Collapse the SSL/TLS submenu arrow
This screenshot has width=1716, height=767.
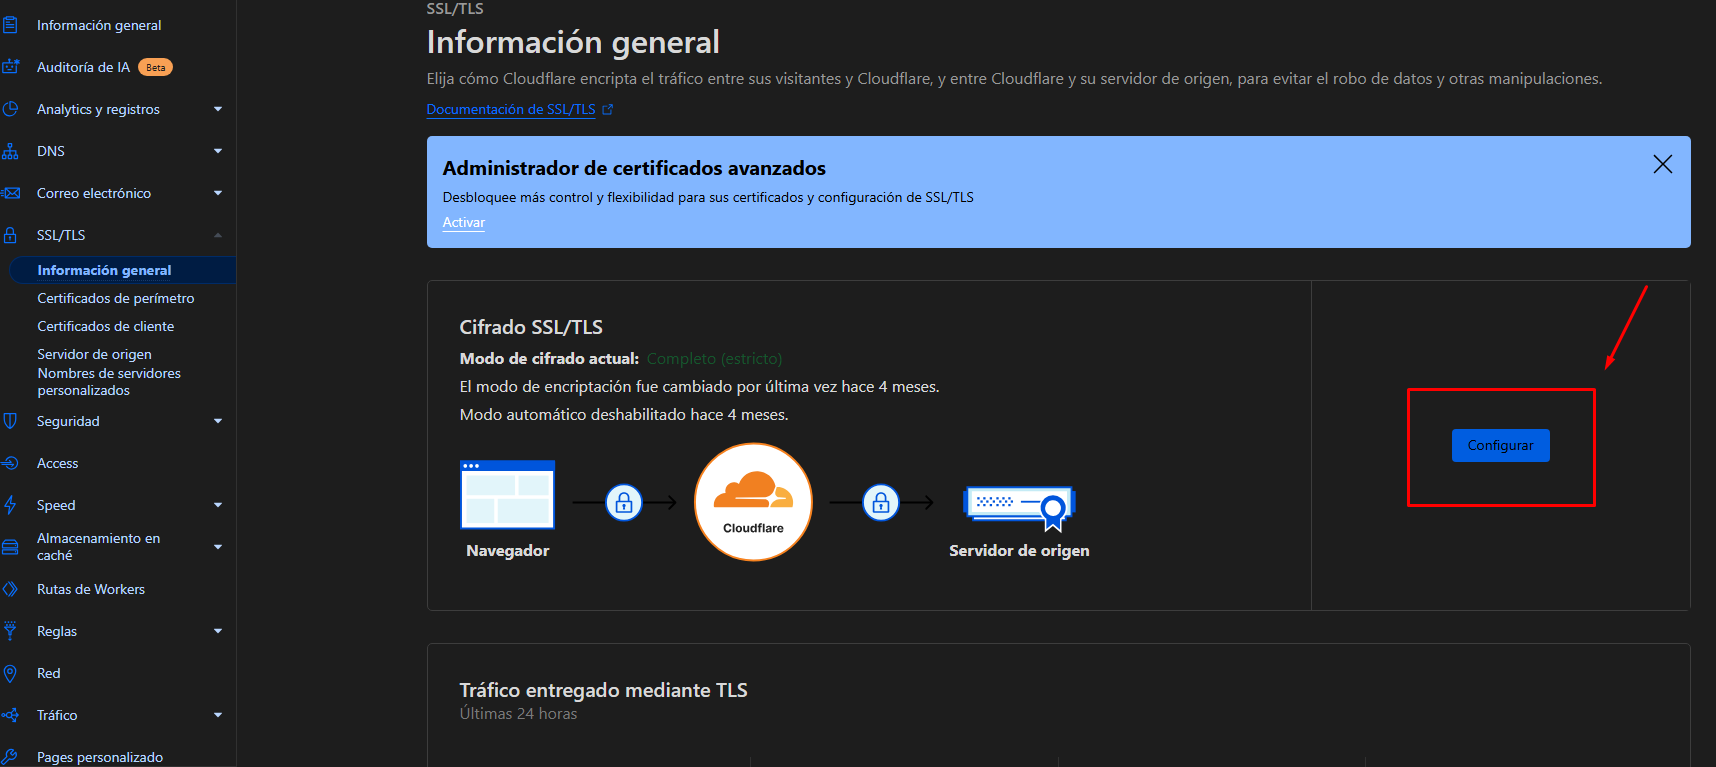click(218, 235)
